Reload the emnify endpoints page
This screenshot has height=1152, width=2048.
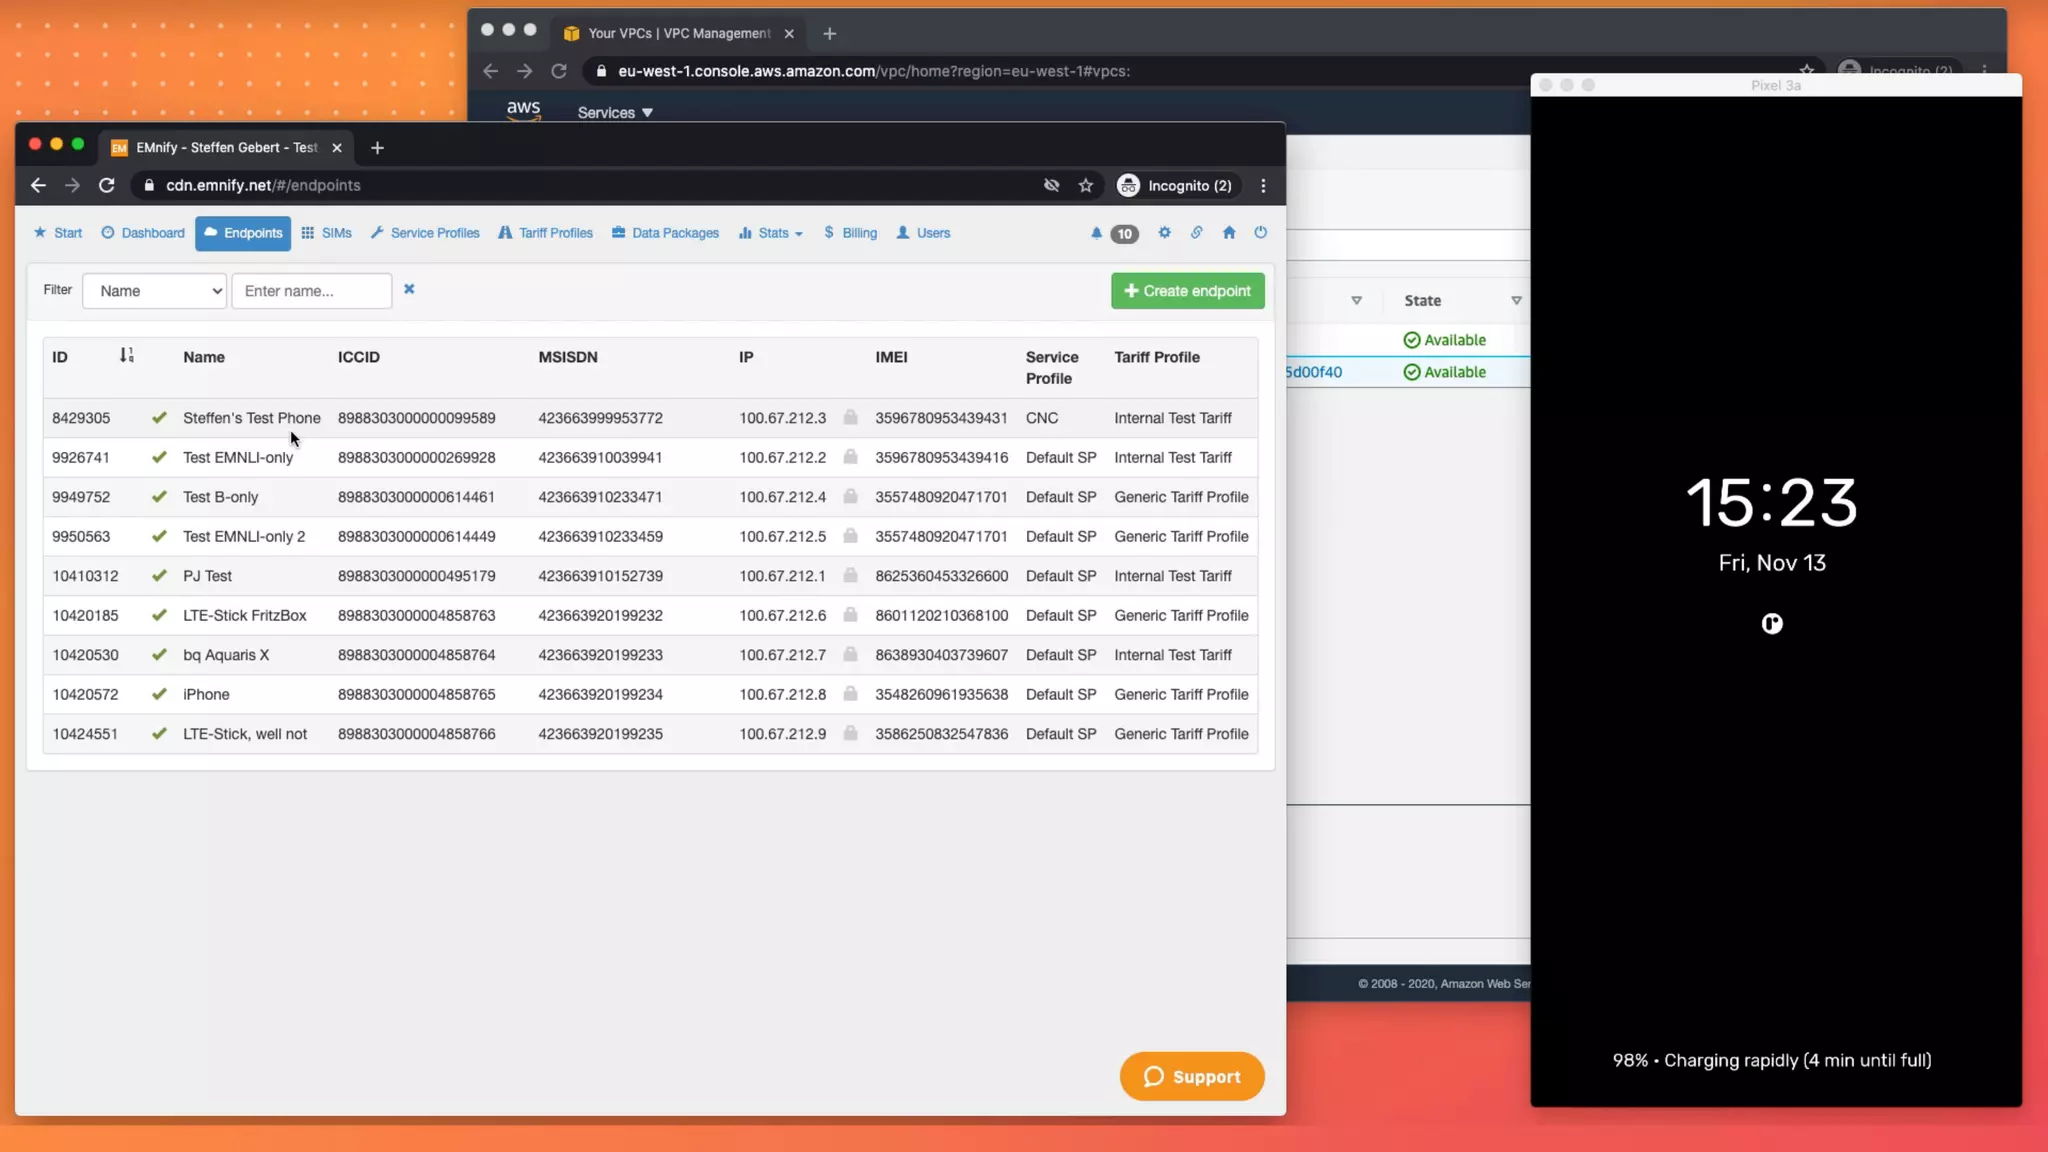(x=107, y=185)
